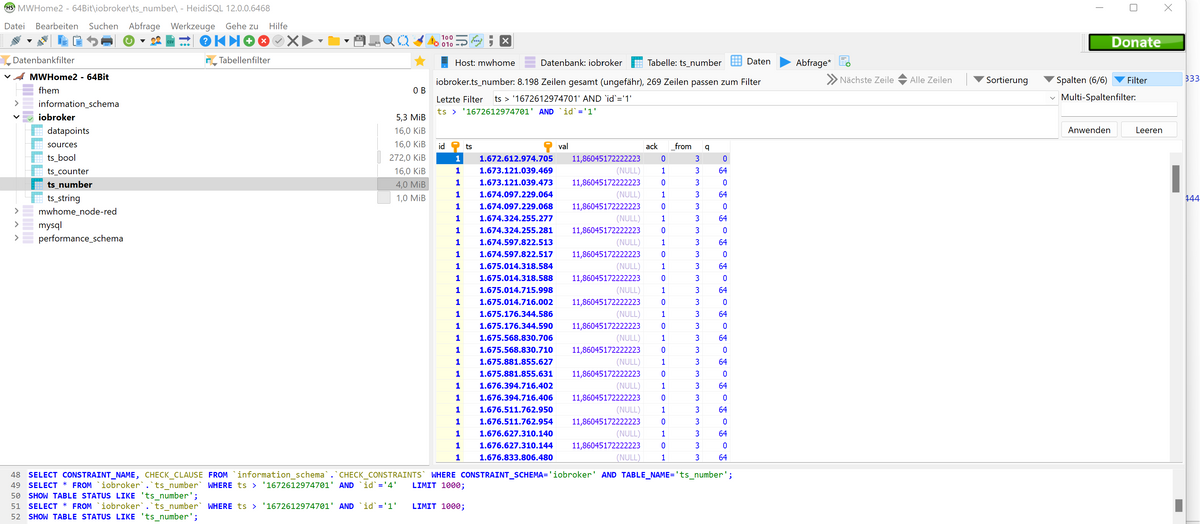Click the green insert row plus icon

click(x=249, y=41)
